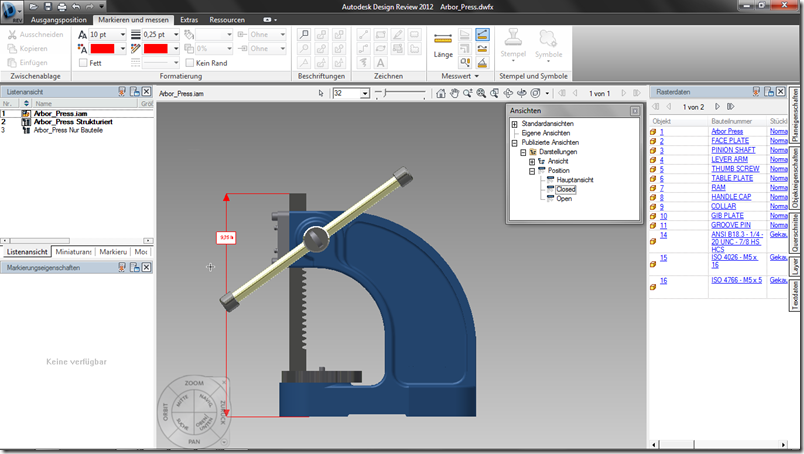The width and height of the screenshot is (804, 454).
Task: Open the 10 pt font size dropdown
Action: [x=123, y=34]
